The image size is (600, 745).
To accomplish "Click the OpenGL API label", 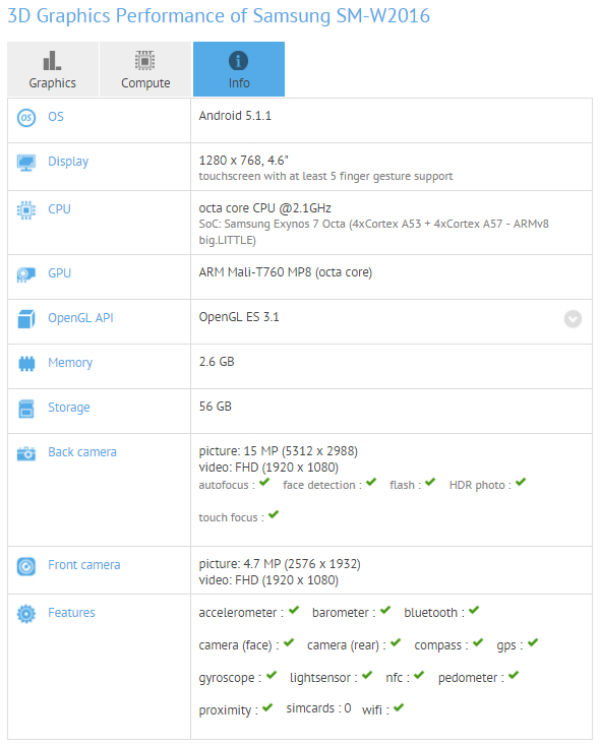I will (x=81, y=318).
